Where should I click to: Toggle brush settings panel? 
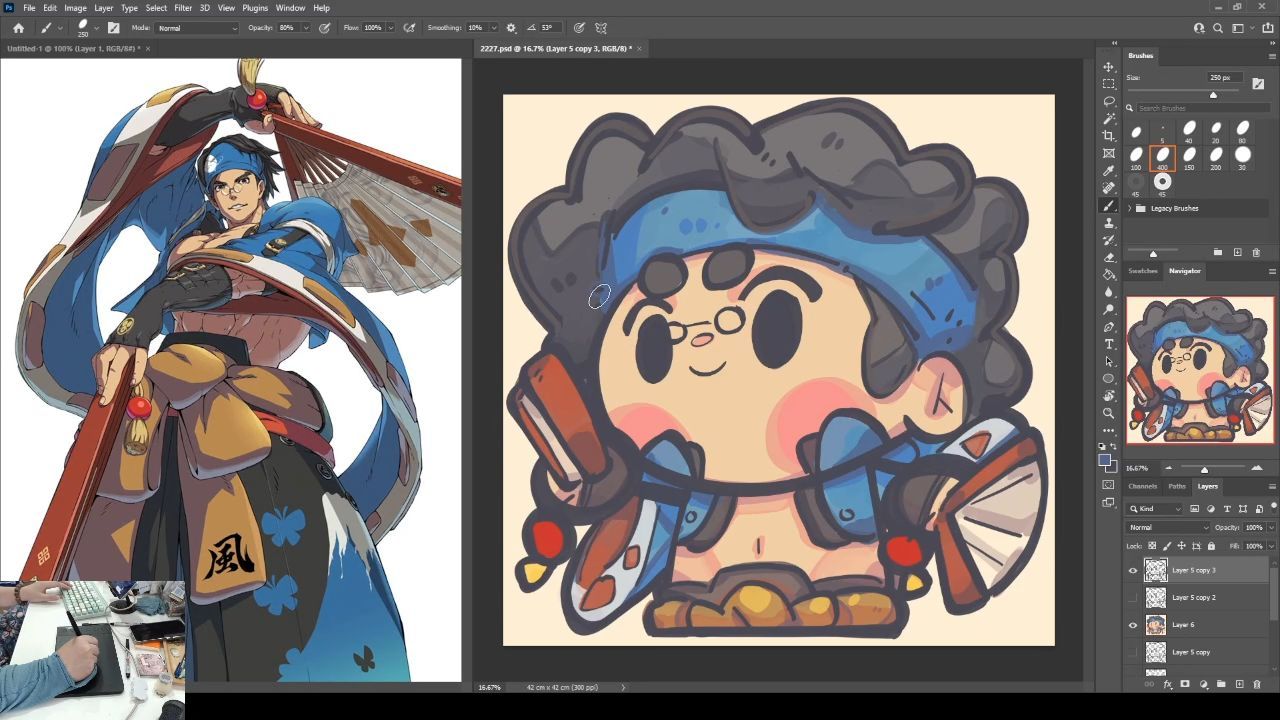113,28
